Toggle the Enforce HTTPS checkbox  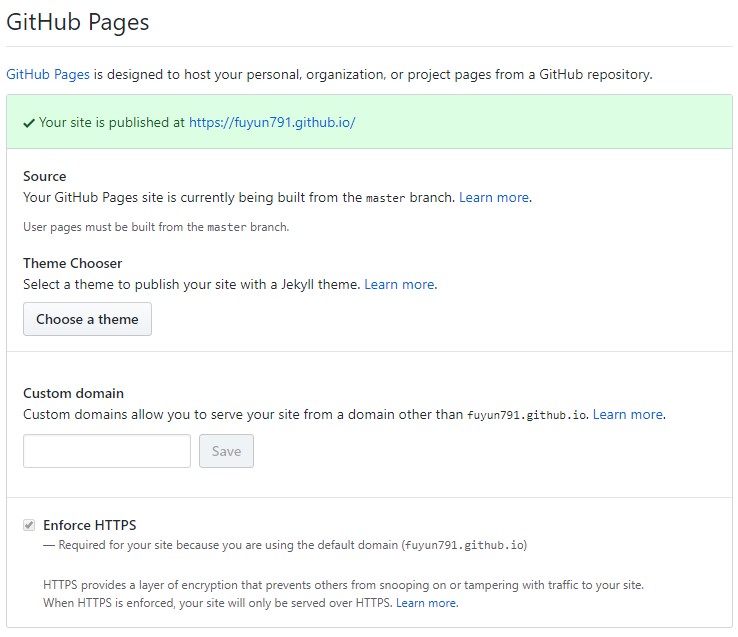coord(29,525)
